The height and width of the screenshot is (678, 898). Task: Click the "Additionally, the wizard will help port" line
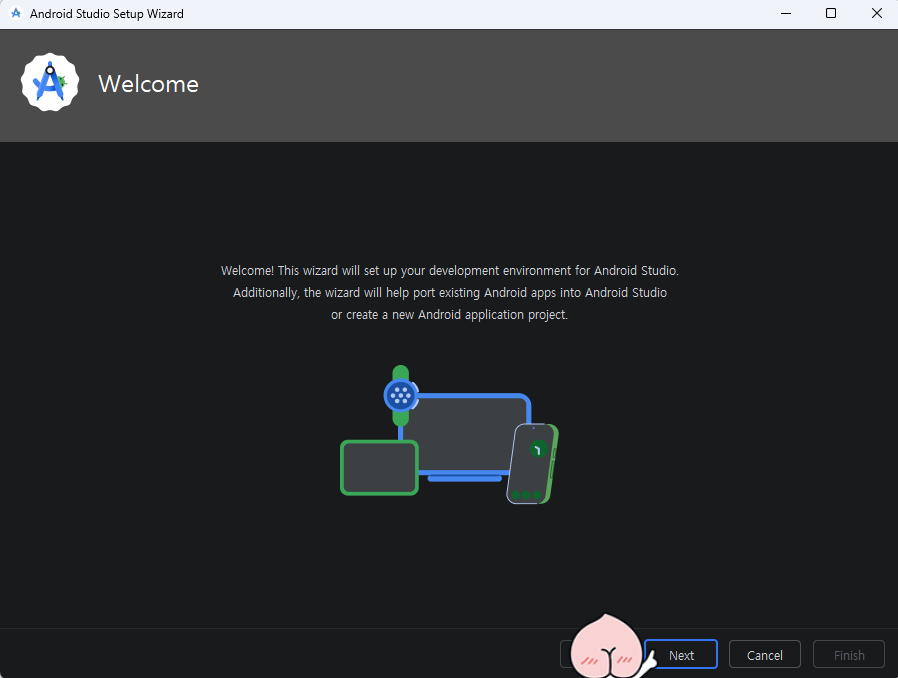coord(450,293)
